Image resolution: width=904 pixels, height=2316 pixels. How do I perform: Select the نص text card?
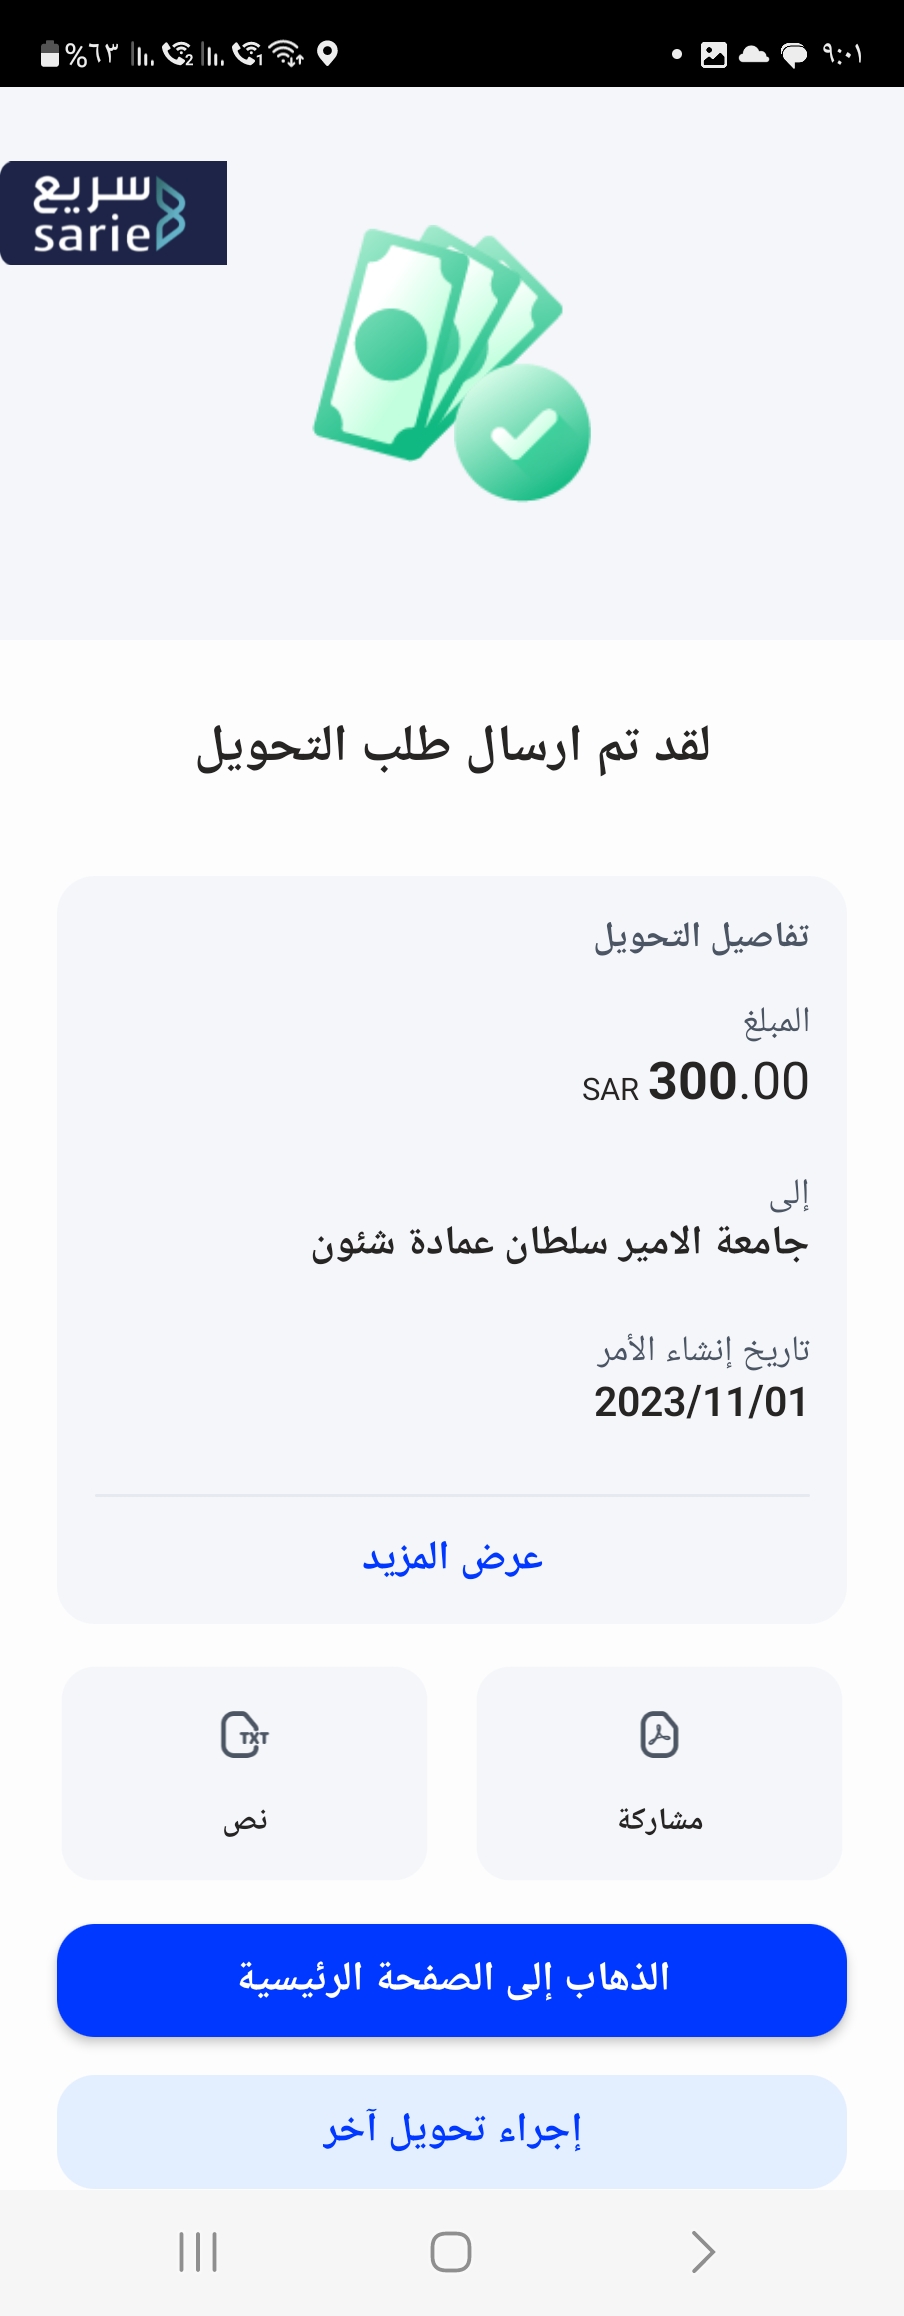[244, 1773]
